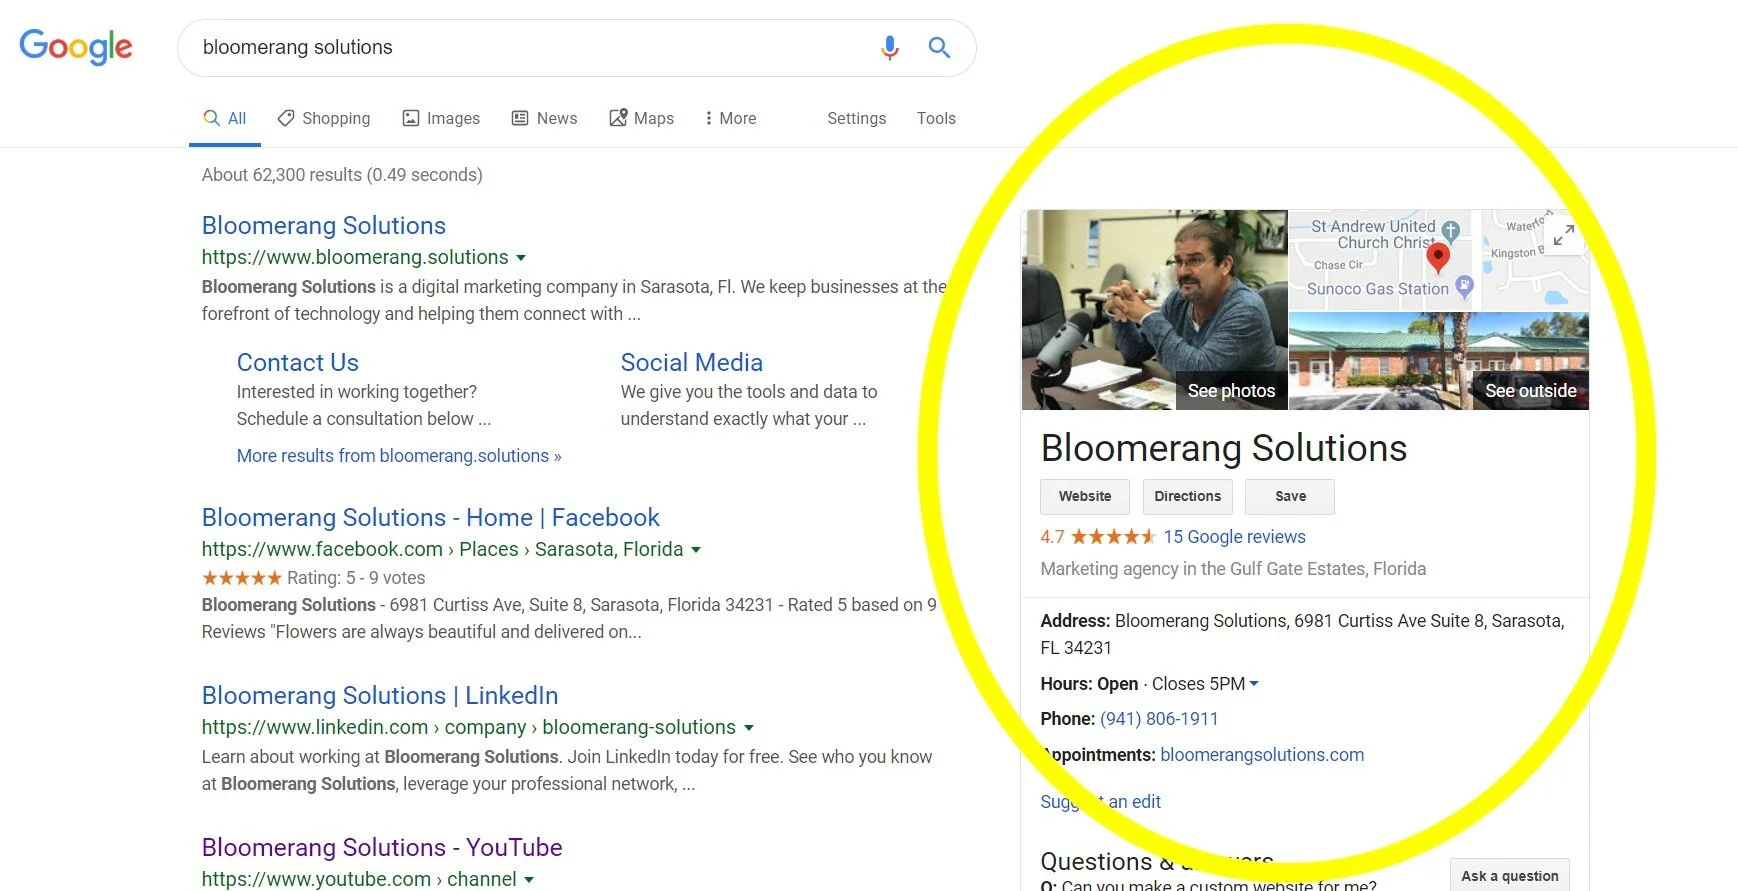Open the Contact Us sitelink
This screenshot has height=891, width=1738.
point(297,362)
